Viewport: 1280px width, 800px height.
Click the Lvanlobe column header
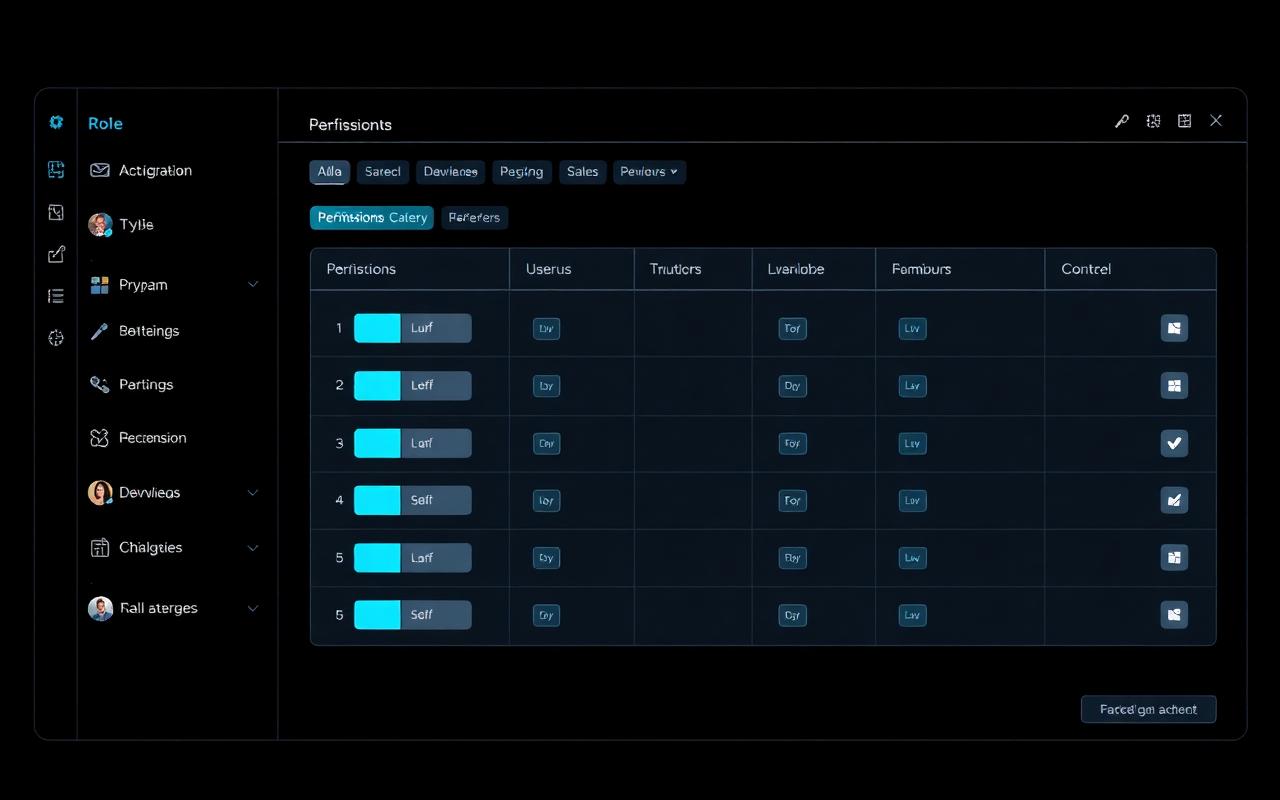coord(796,269)
